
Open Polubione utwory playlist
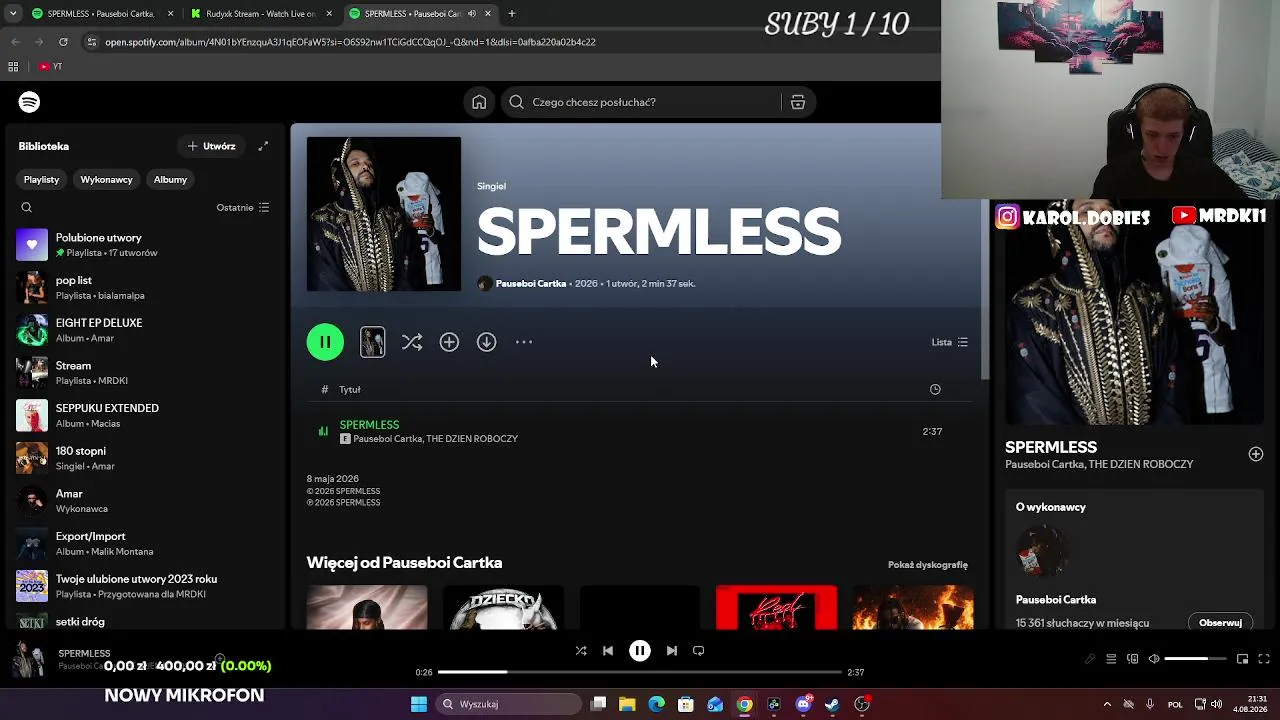click(x=145, y=245)
